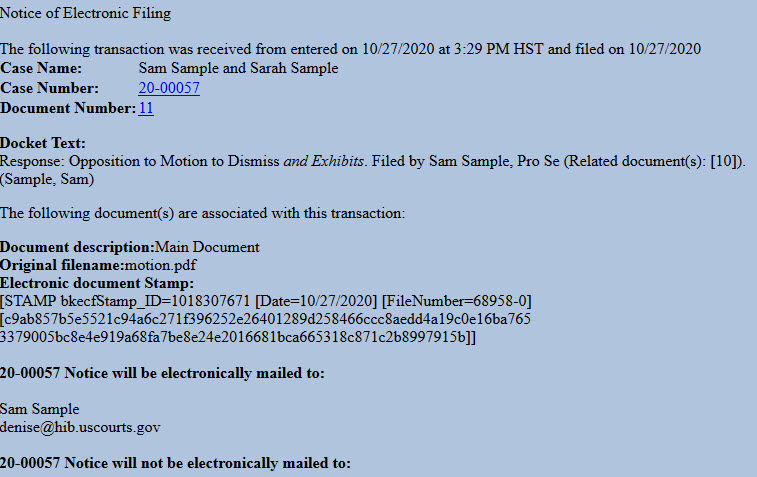
Task: Click the related document [10] reference
Action: 723,161
